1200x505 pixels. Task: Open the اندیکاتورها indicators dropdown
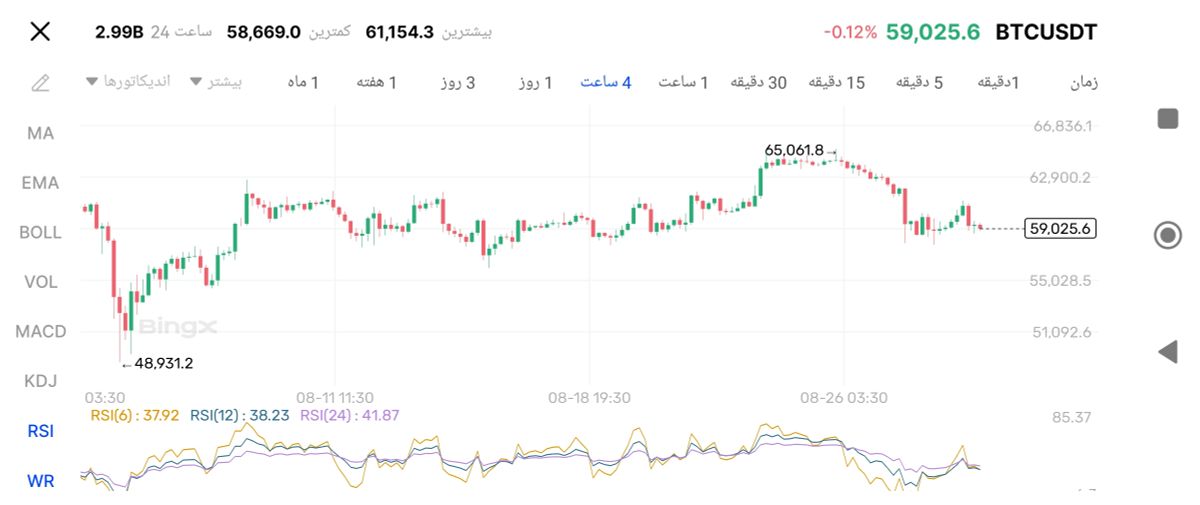click(x=128, y=81)
